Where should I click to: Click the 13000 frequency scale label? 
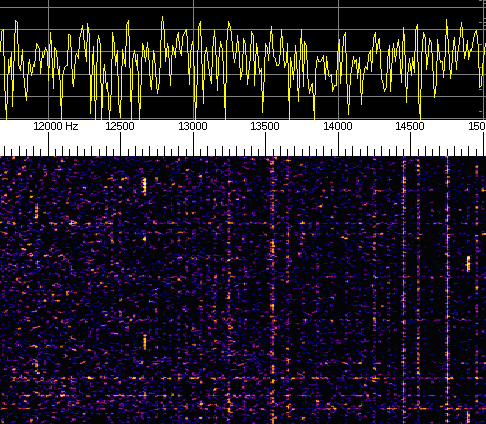click(193, 126)
